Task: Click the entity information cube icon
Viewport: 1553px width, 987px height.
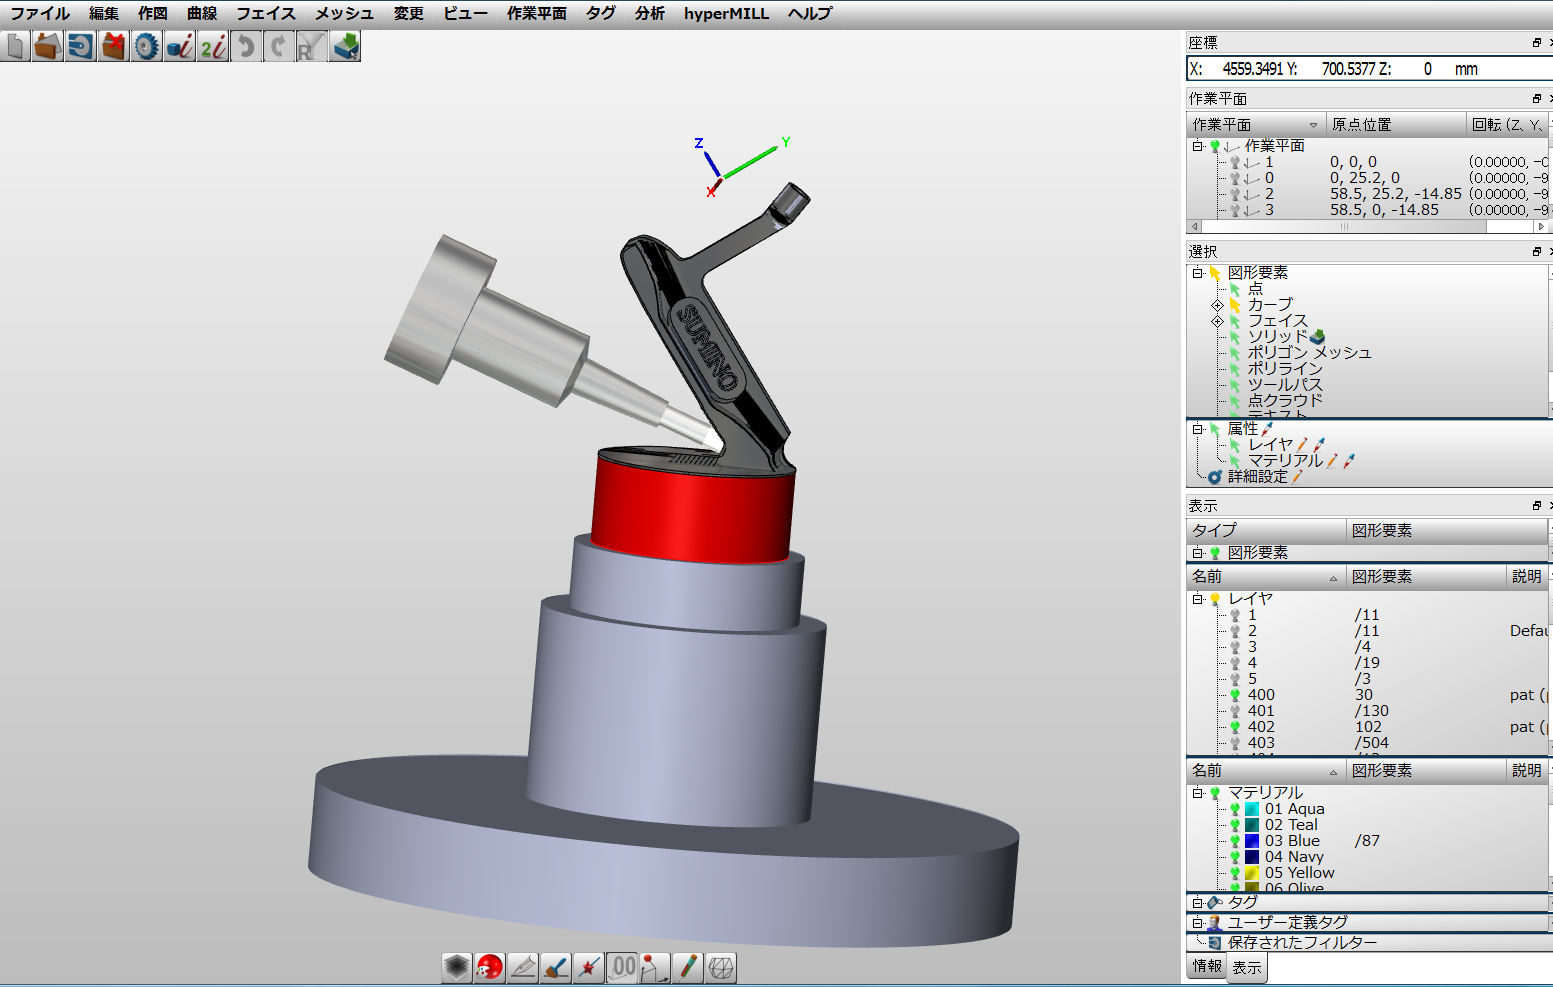Action: 179,47
